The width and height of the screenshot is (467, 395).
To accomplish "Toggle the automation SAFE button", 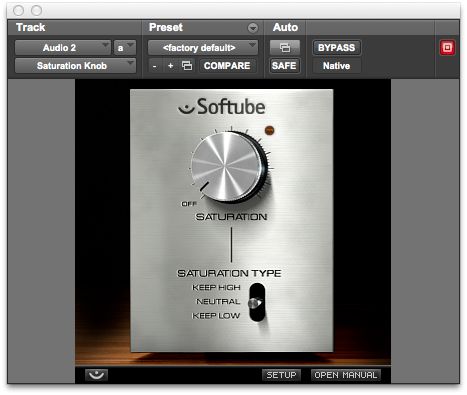I will 284,66.
